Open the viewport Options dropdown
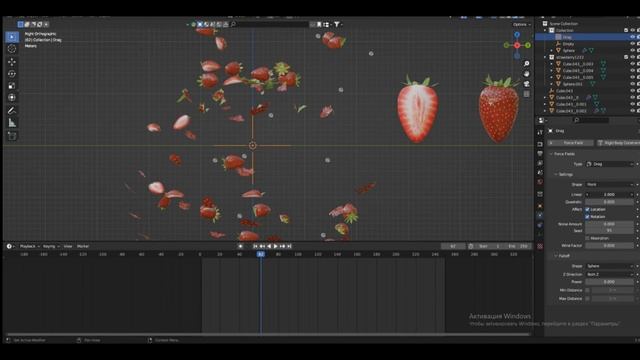 pyautogui.click(x=522, y=24)
